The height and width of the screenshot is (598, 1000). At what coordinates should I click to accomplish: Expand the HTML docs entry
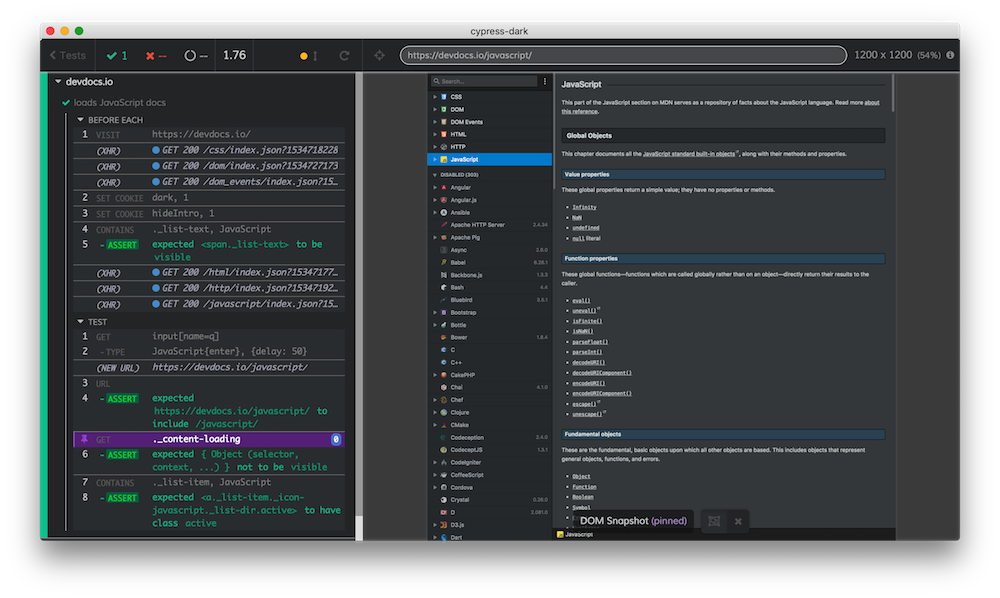tap(435, 135)
